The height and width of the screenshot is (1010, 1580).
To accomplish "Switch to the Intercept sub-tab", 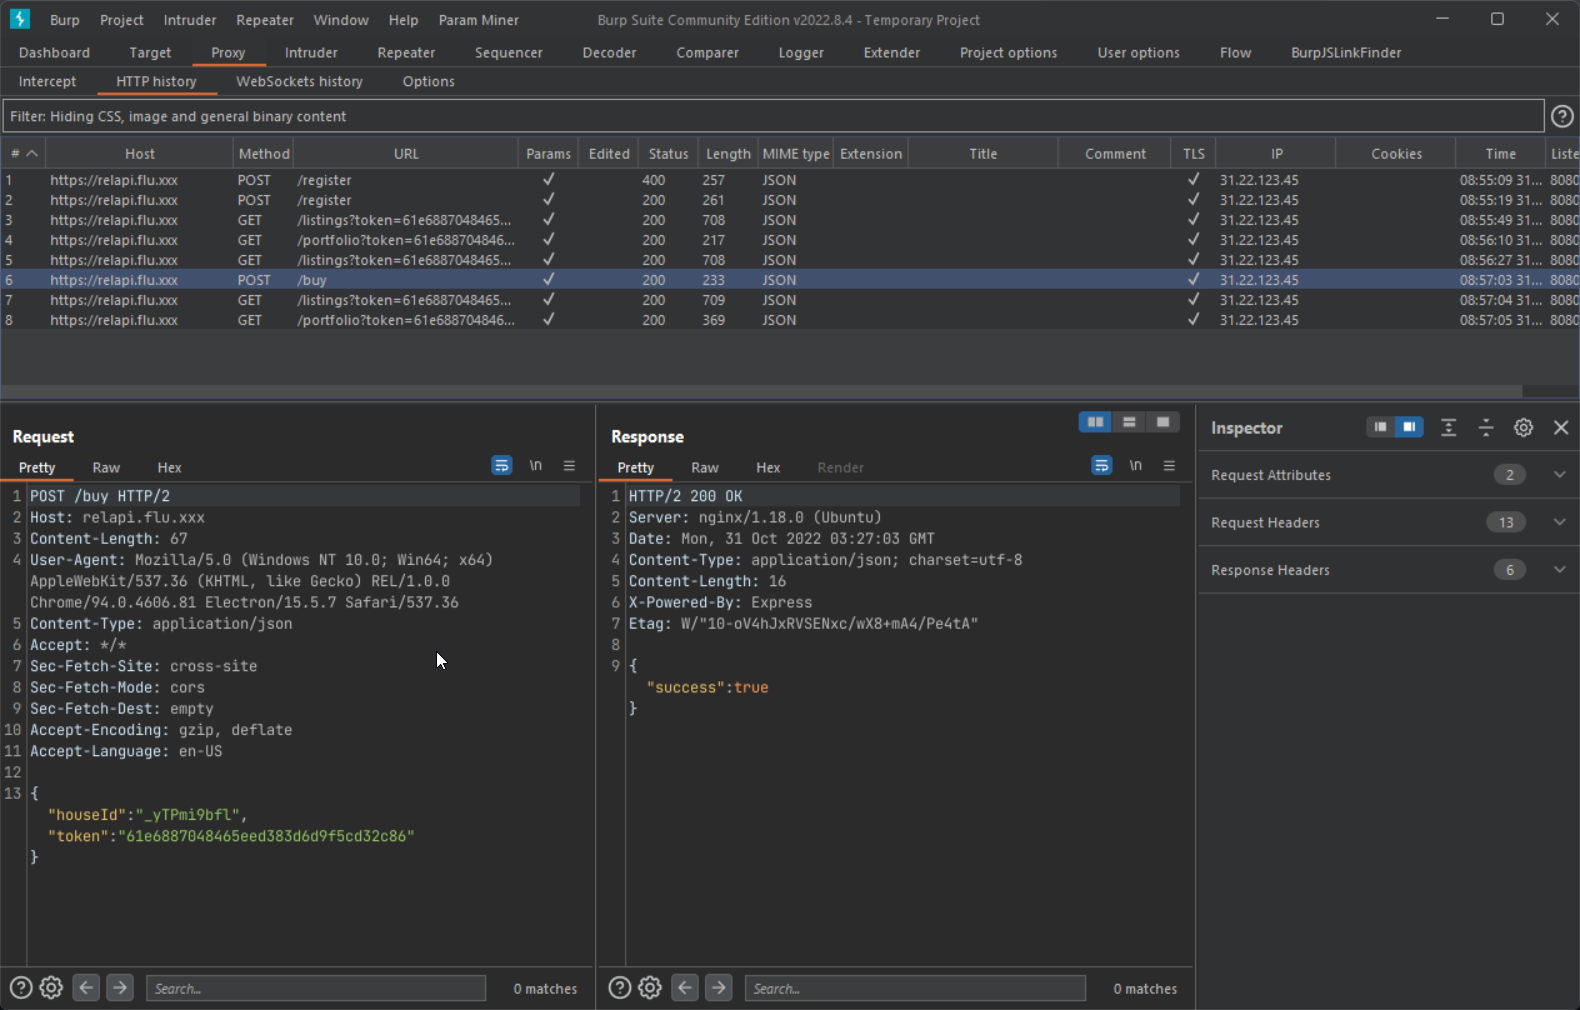I will 47,82.
